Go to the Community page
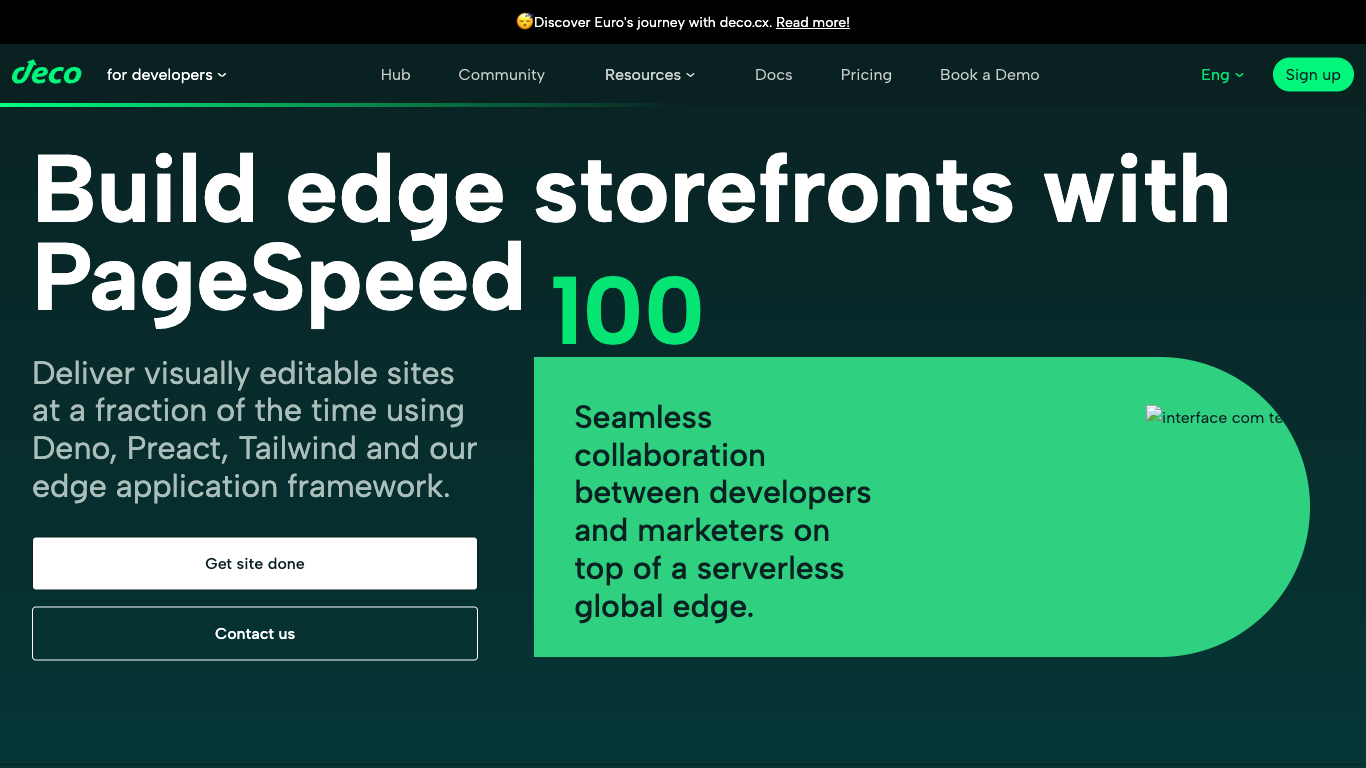Image resolution: width=1366 pixels, height=768 pixels. click(x=502, y=75)
